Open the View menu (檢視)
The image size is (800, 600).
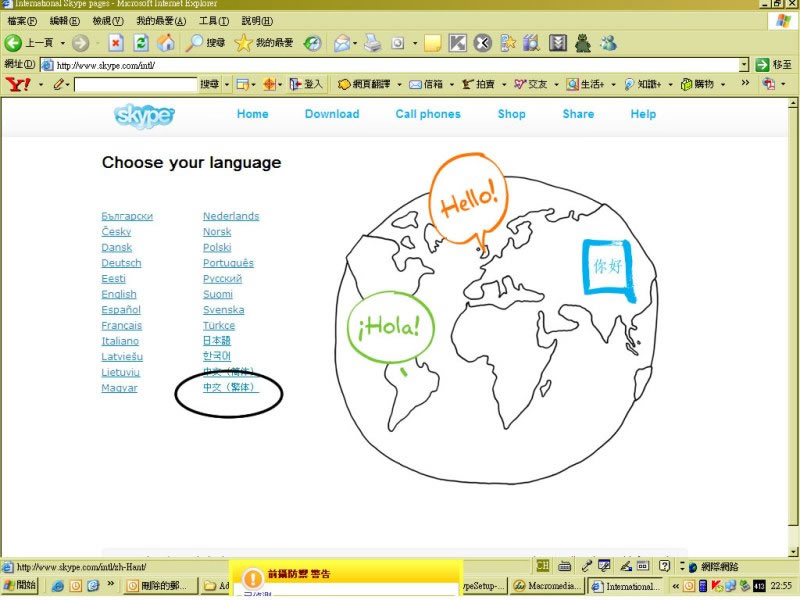click(x=108, y=21)
